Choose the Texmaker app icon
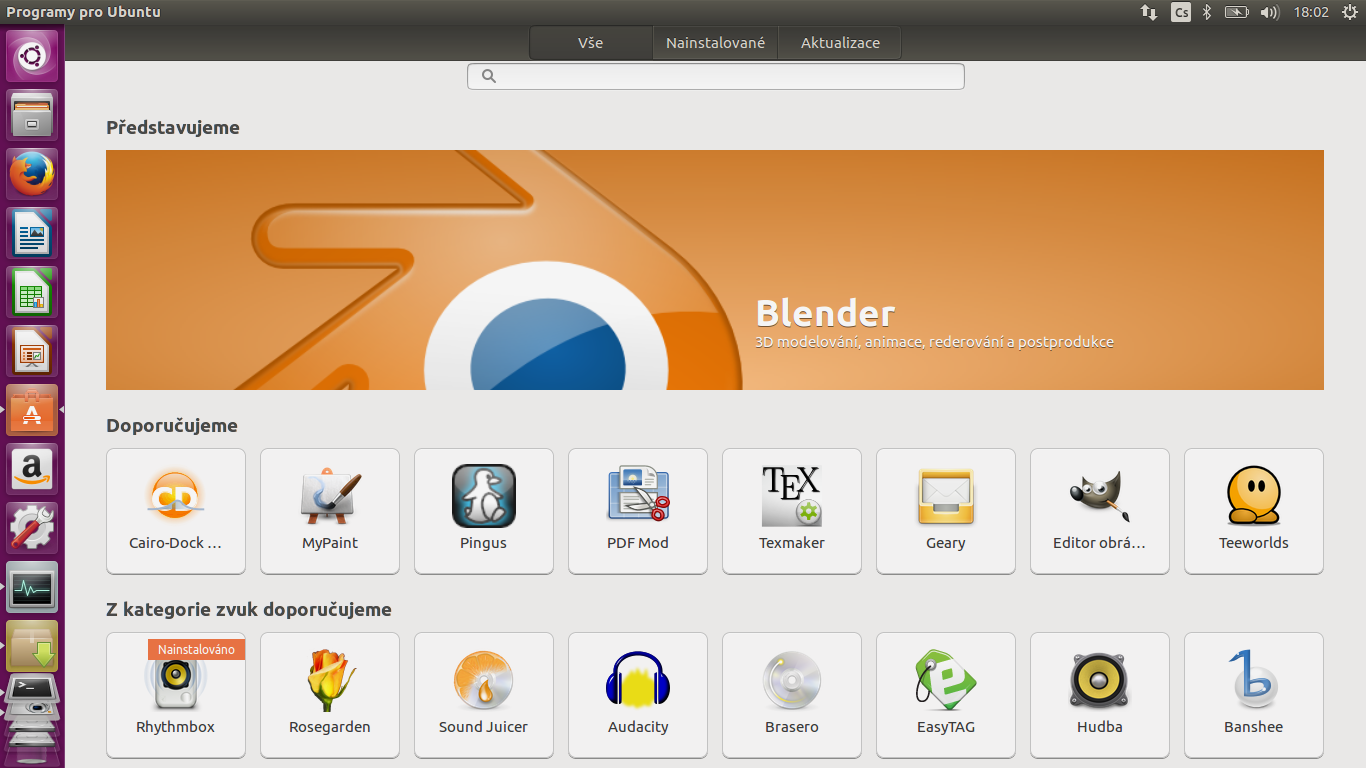 (792, 496)
